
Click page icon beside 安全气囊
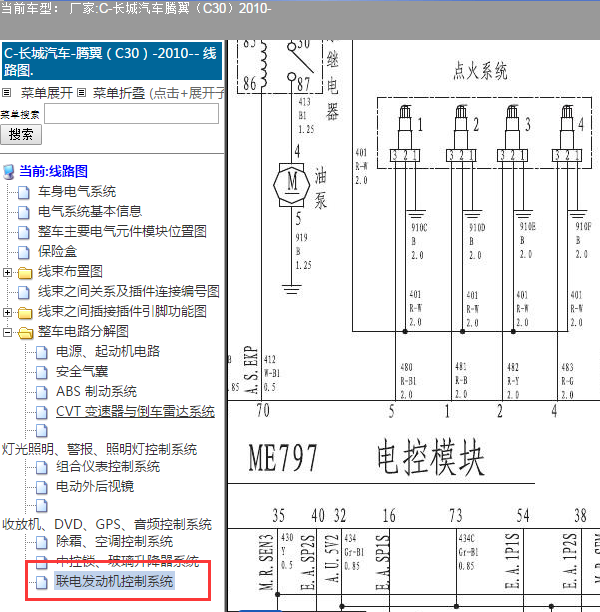pos(42,372)
